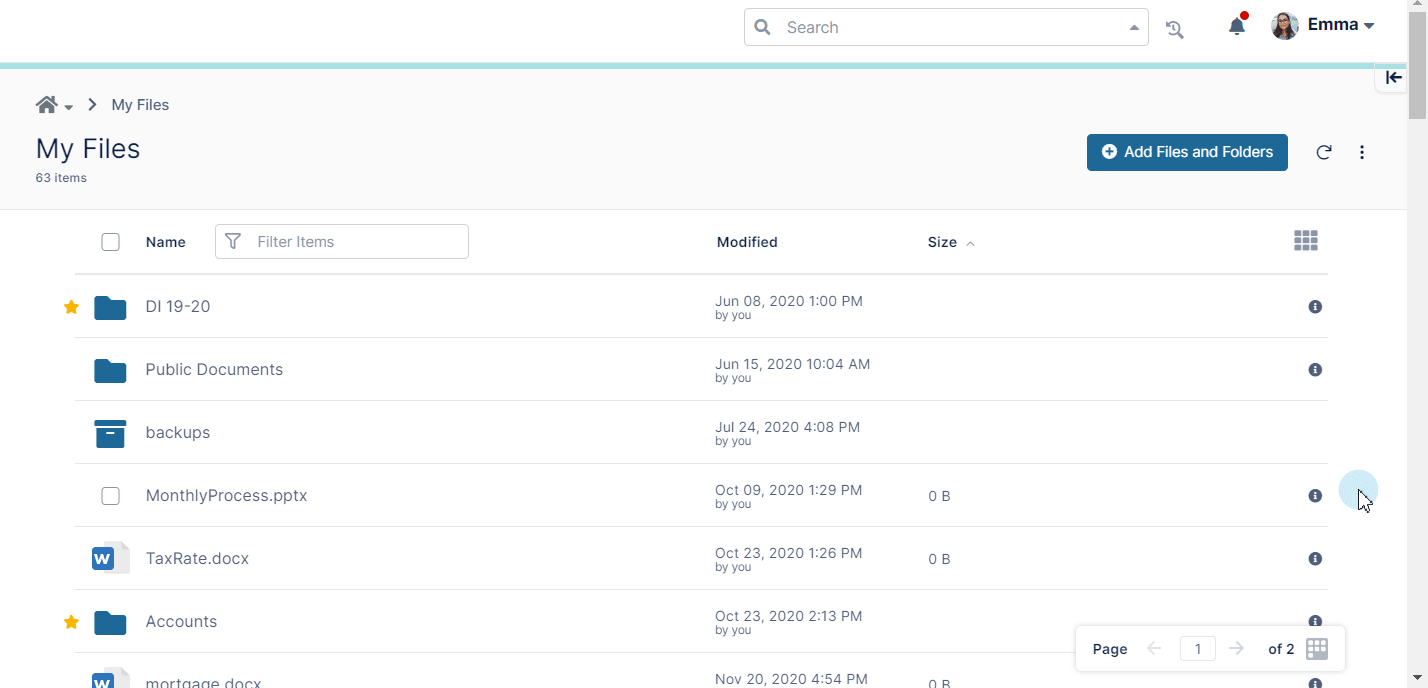This screenshot has width=1428, height=688.
Task: Open the search box dropdown arrow
Action: coord(1134,28)
